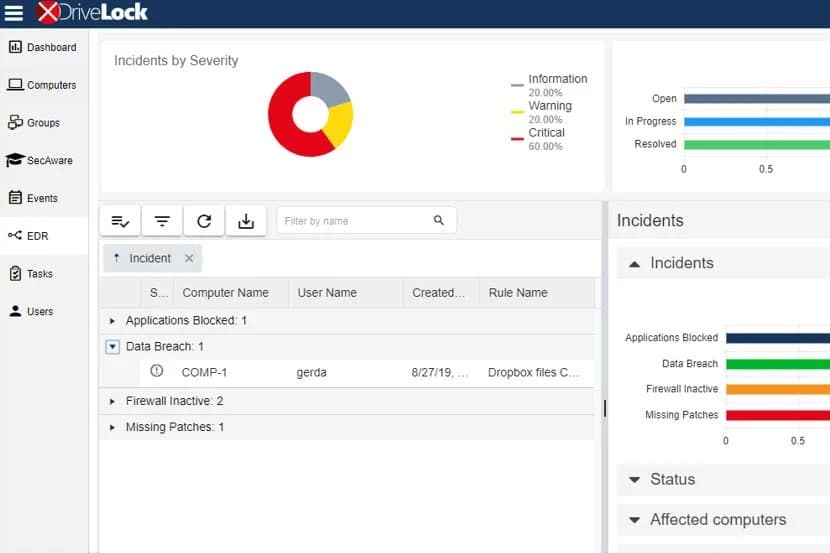This screenshot has height=553, width=830.
Task: Remove the Incident grouping chip
Action: pos(189,258)
